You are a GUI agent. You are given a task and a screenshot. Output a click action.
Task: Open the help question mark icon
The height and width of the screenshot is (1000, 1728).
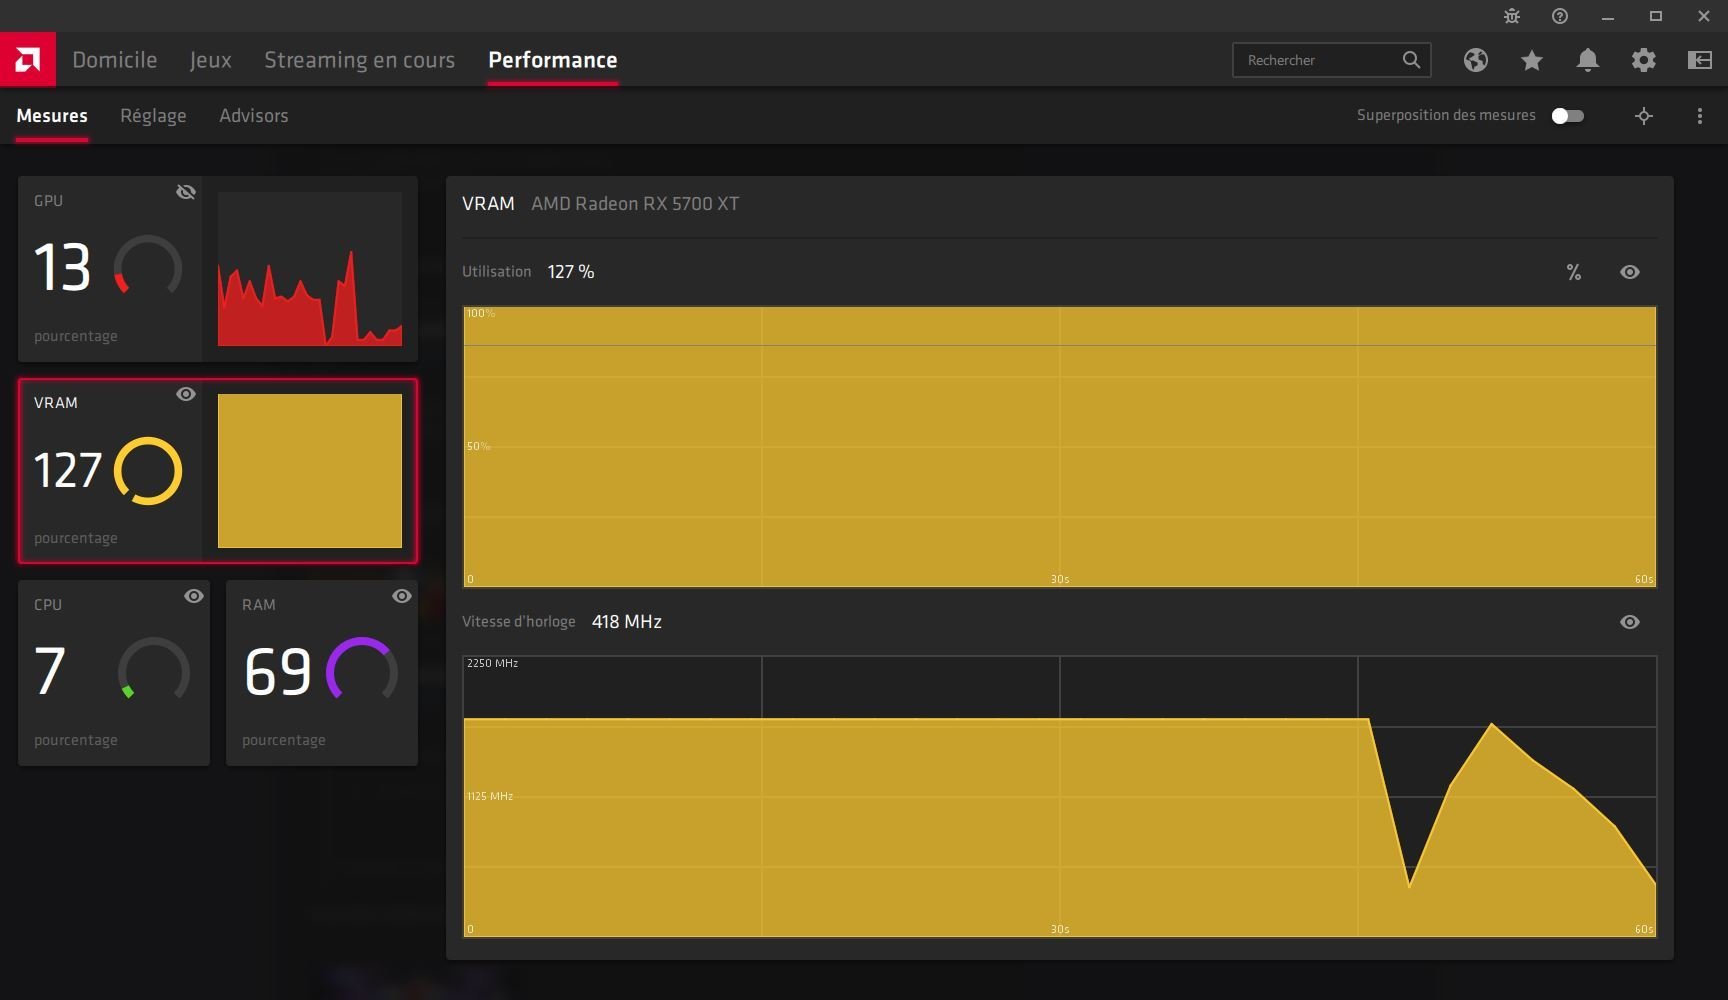click(x=1559, y=16)
